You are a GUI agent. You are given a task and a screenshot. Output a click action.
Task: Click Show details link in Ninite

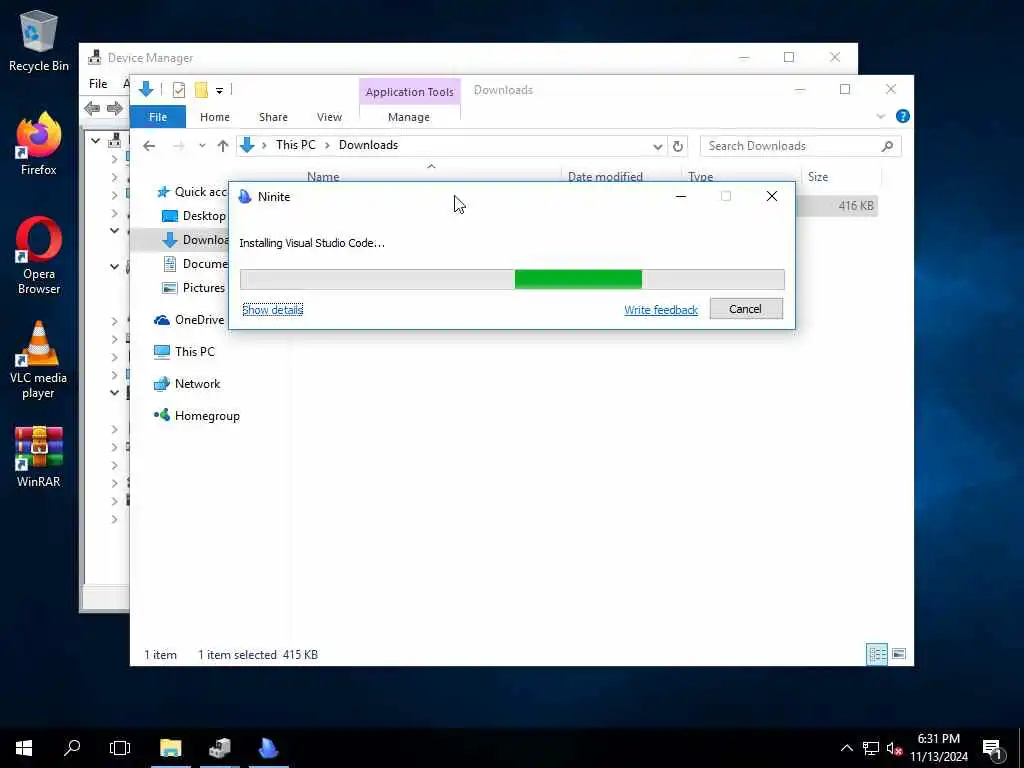click(272, 310)
